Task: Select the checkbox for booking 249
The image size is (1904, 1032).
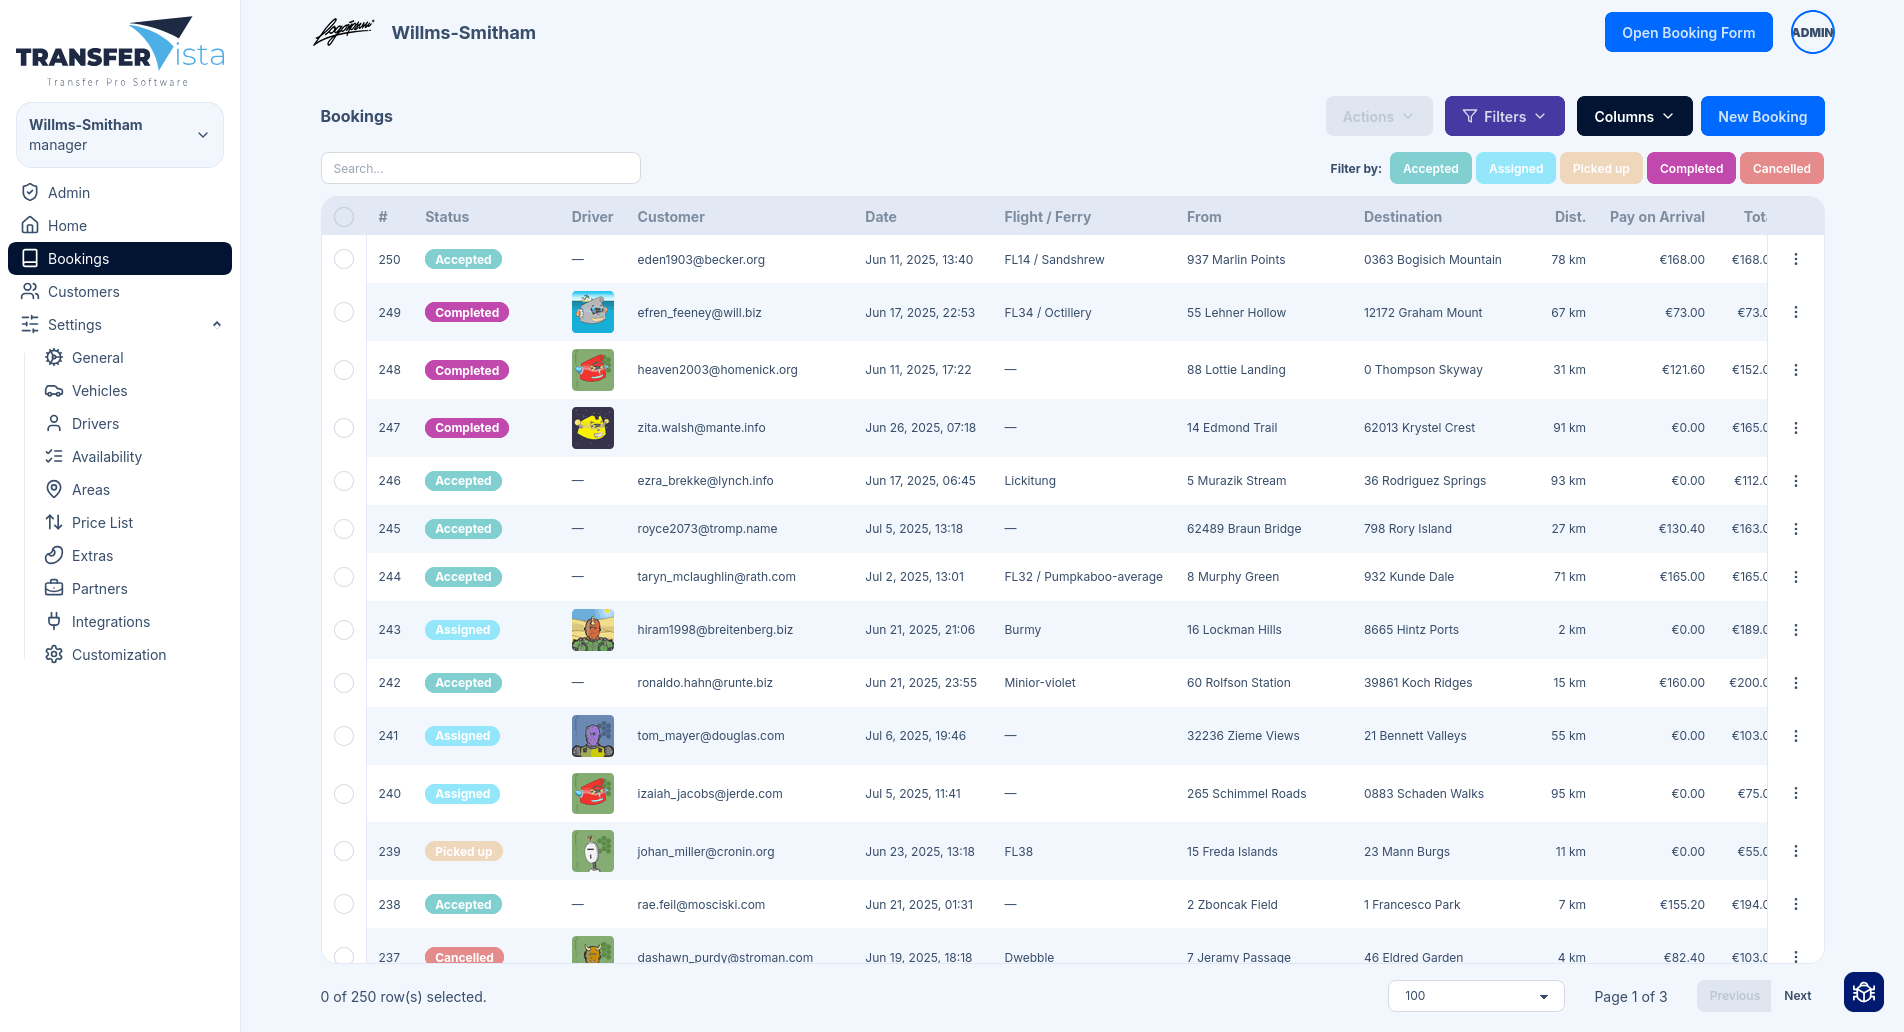Action: coord(344,313)
